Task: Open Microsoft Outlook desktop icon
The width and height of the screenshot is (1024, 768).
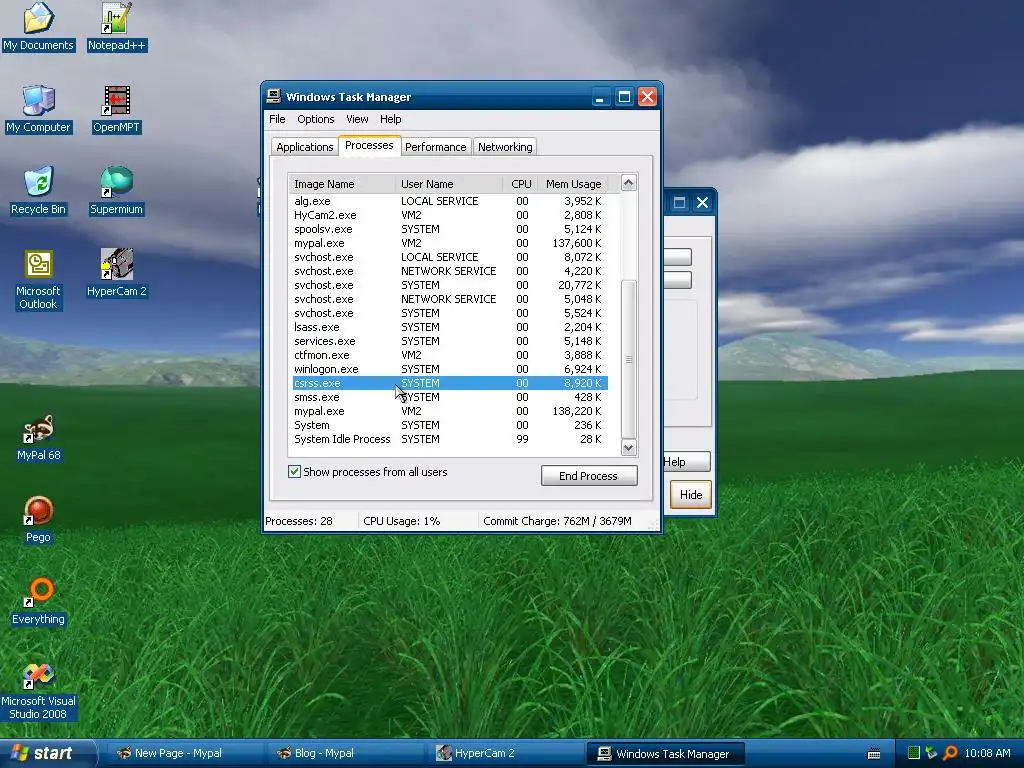Action: point(38,280)
